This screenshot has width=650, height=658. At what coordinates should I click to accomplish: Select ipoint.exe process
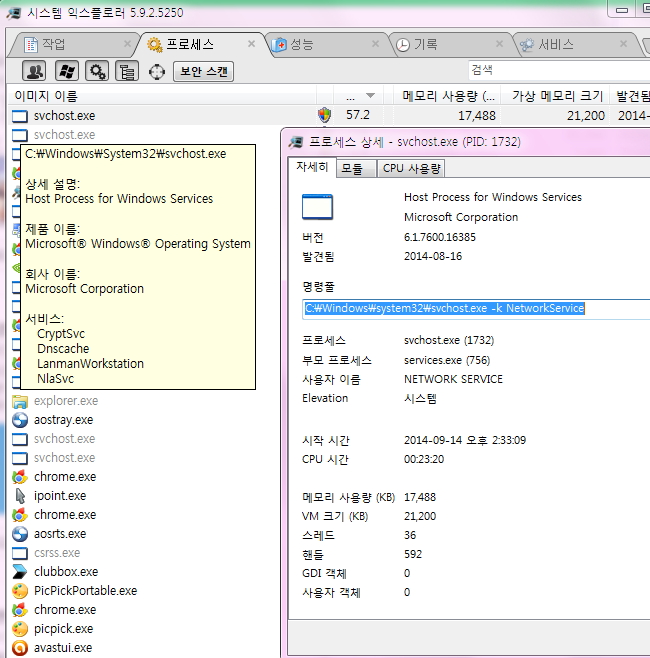60,496
